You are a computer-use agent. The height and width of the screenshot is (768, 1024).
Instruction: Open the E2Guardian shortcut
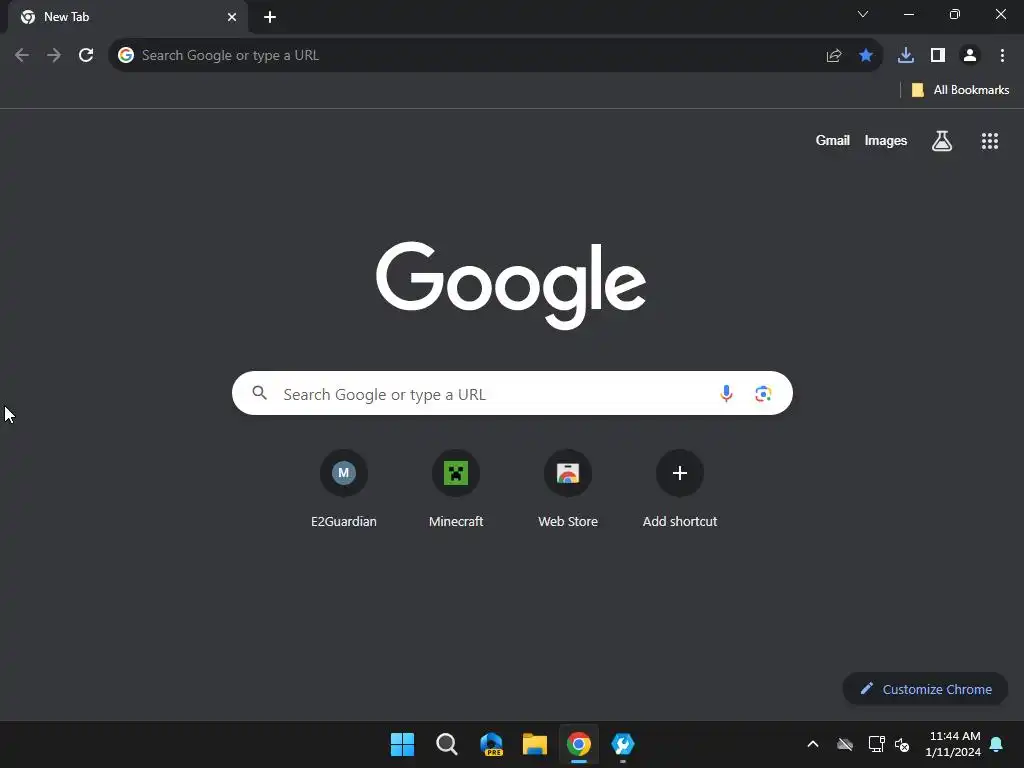344,488
